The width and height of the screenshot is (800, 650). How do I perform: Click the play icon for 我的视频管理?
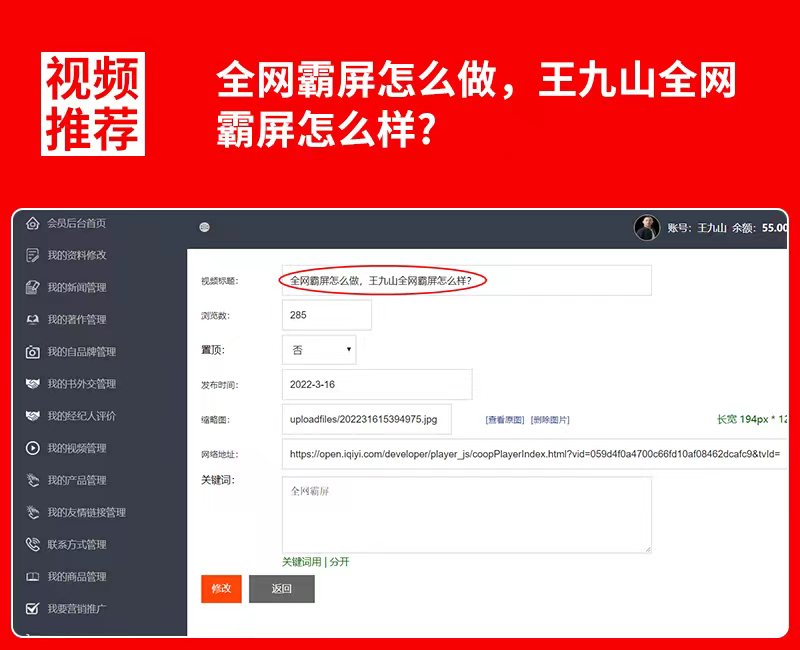coord(33,448)
